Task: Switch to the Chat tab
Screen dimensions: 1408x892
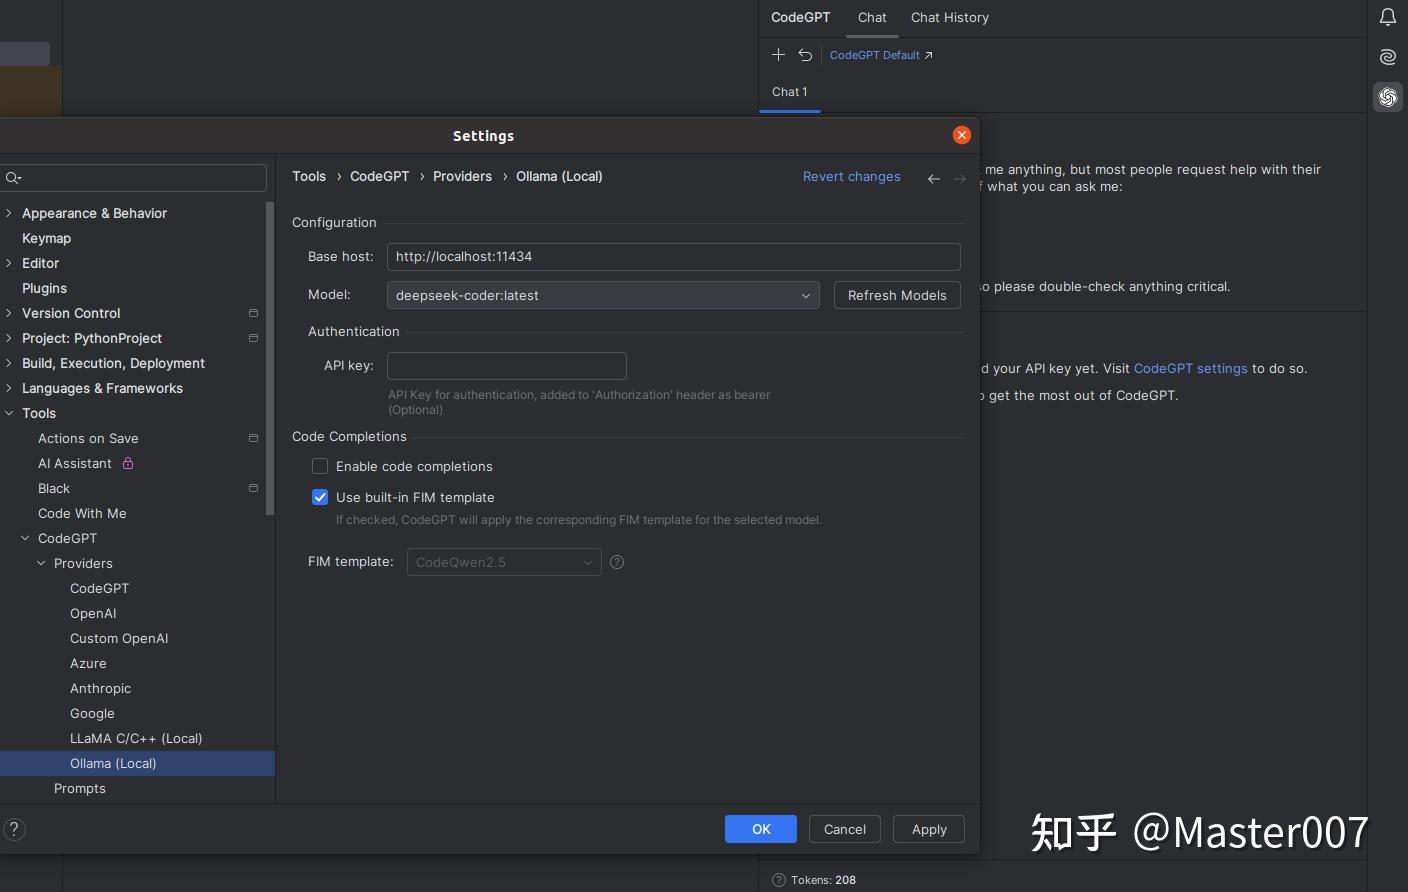Action: click(872, 17)
